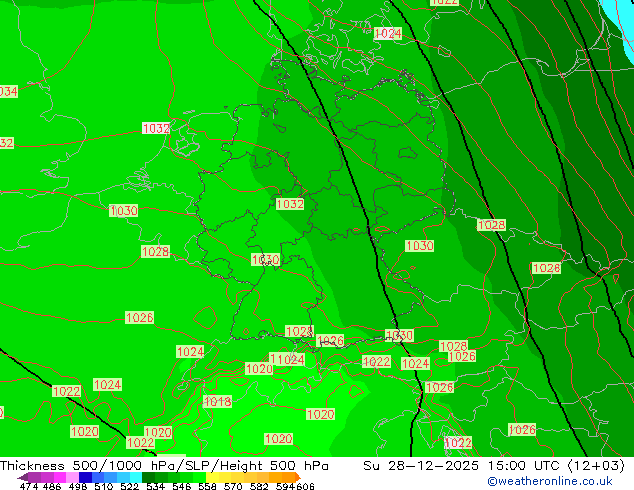Click the 570 legend value

(233, 486)
